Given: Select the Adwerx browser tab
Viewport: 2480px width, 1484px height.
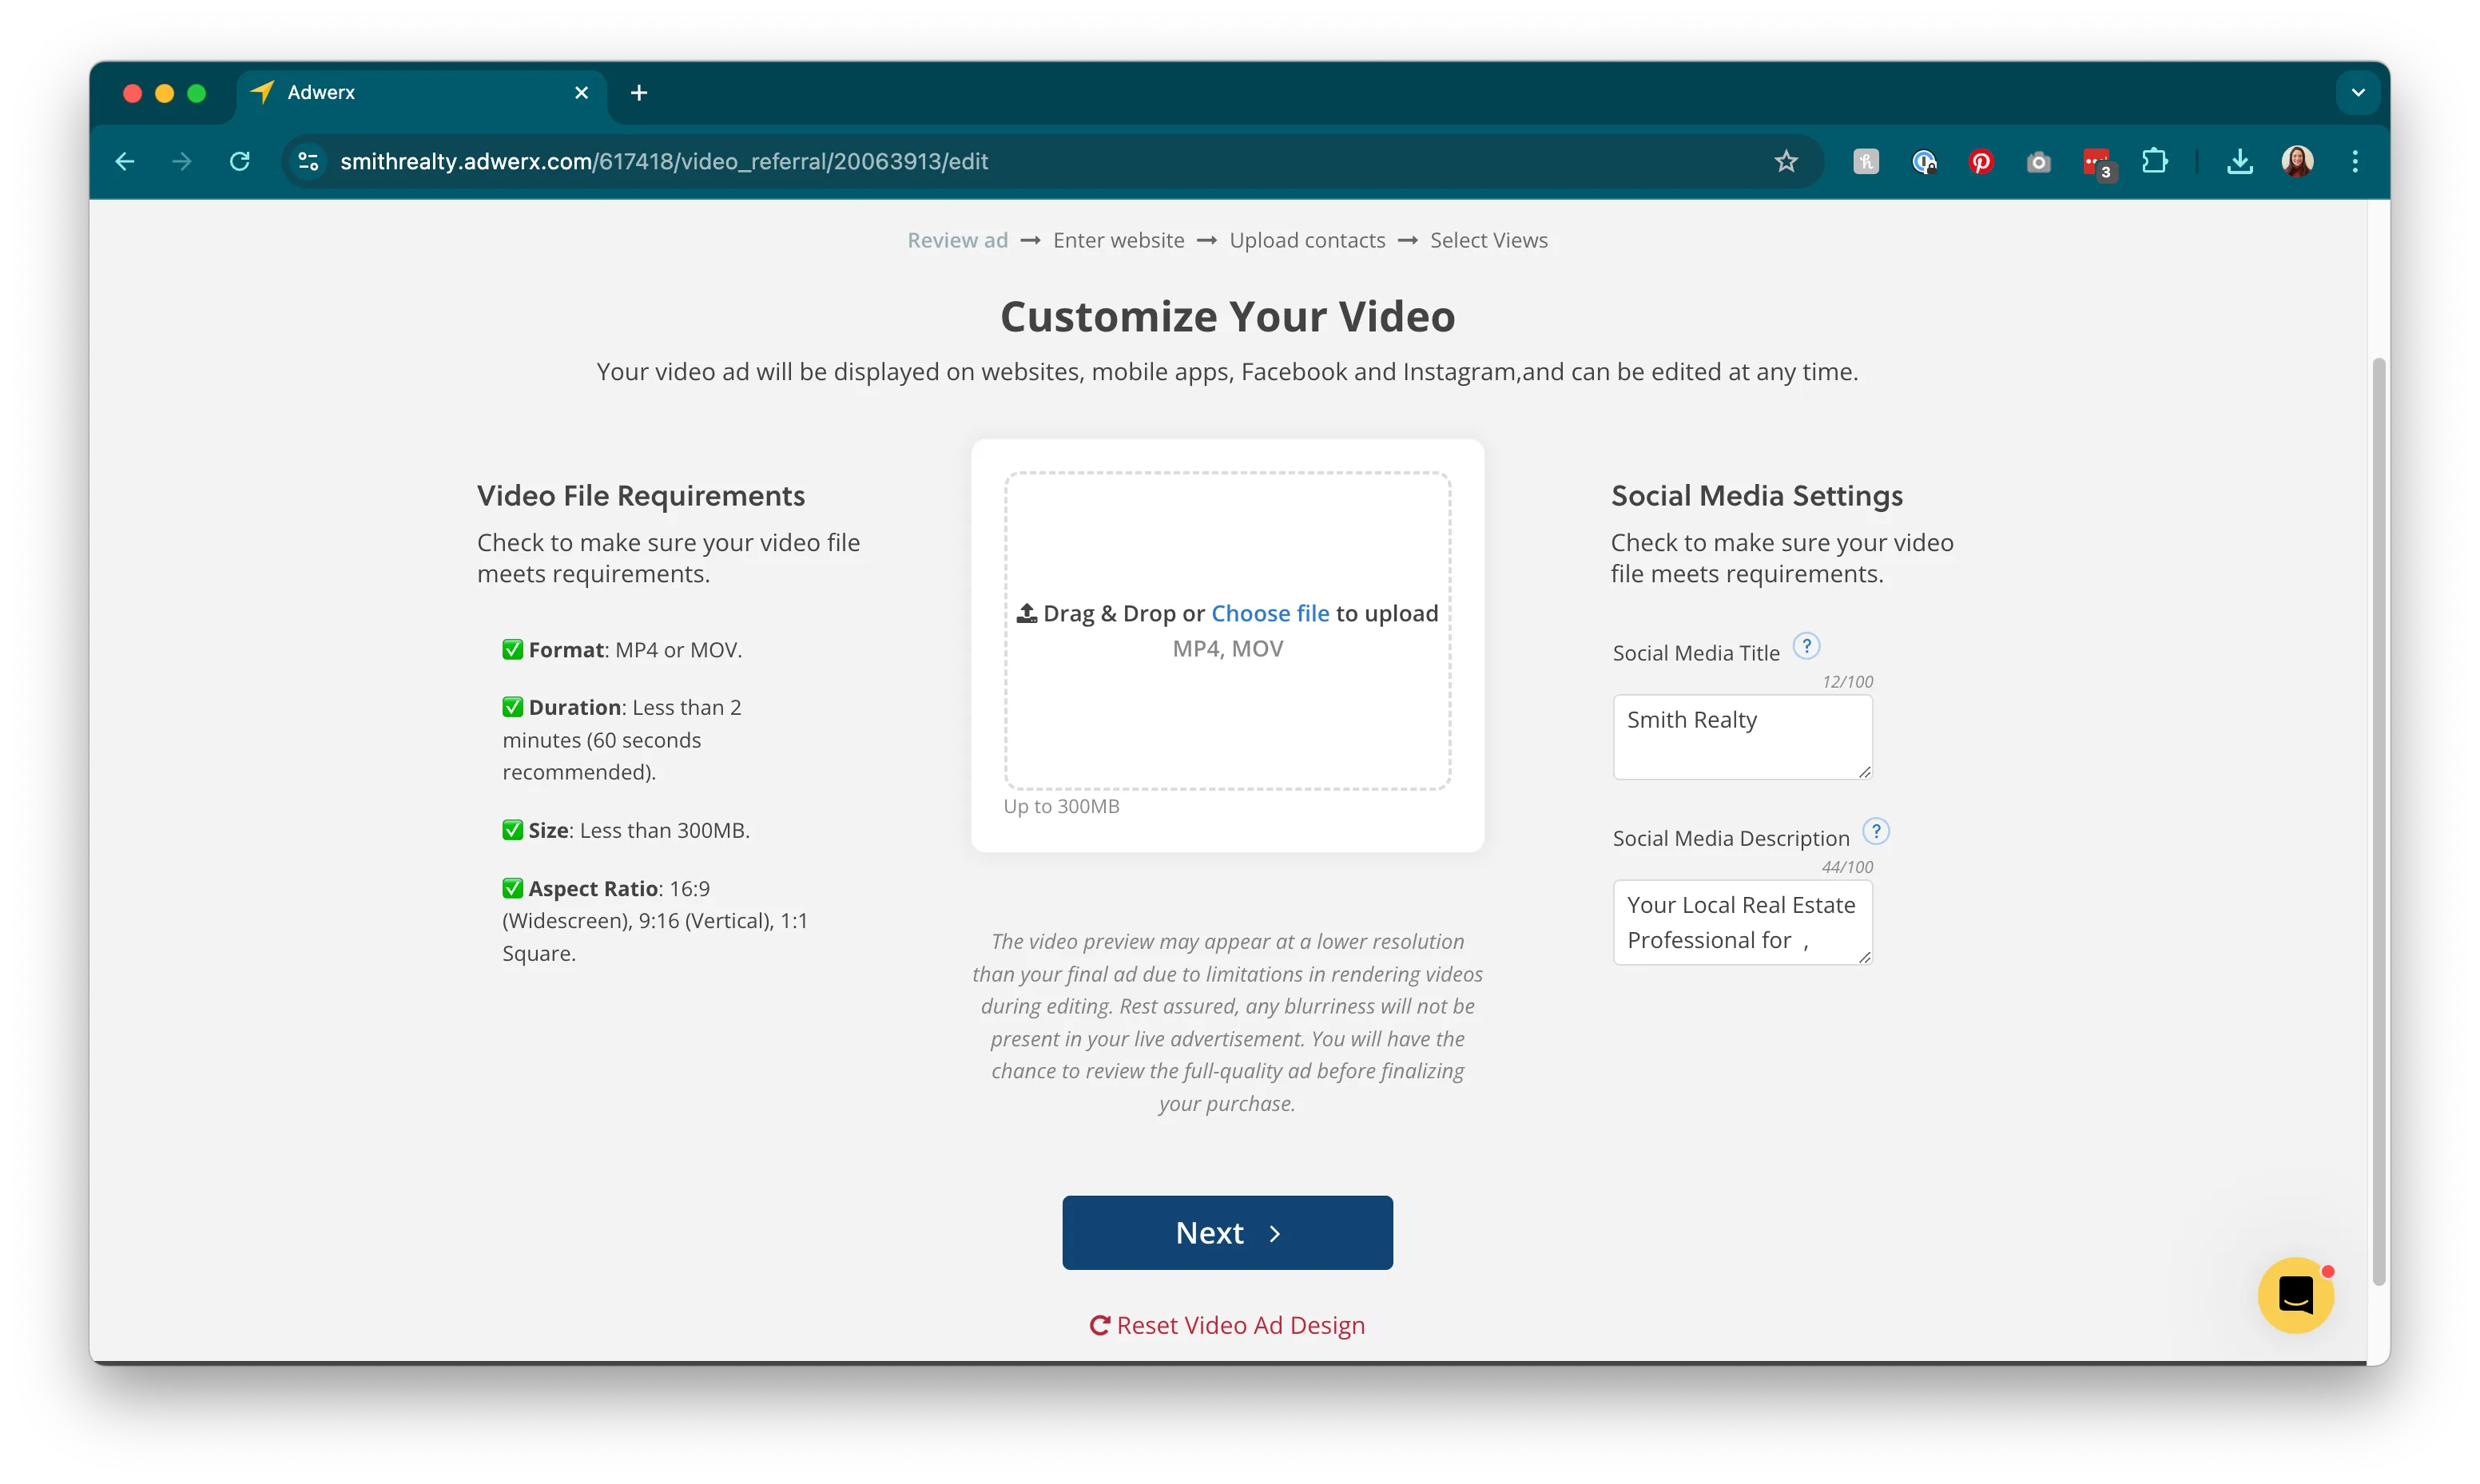Looking at the screenshot, I should click(422, 93).
